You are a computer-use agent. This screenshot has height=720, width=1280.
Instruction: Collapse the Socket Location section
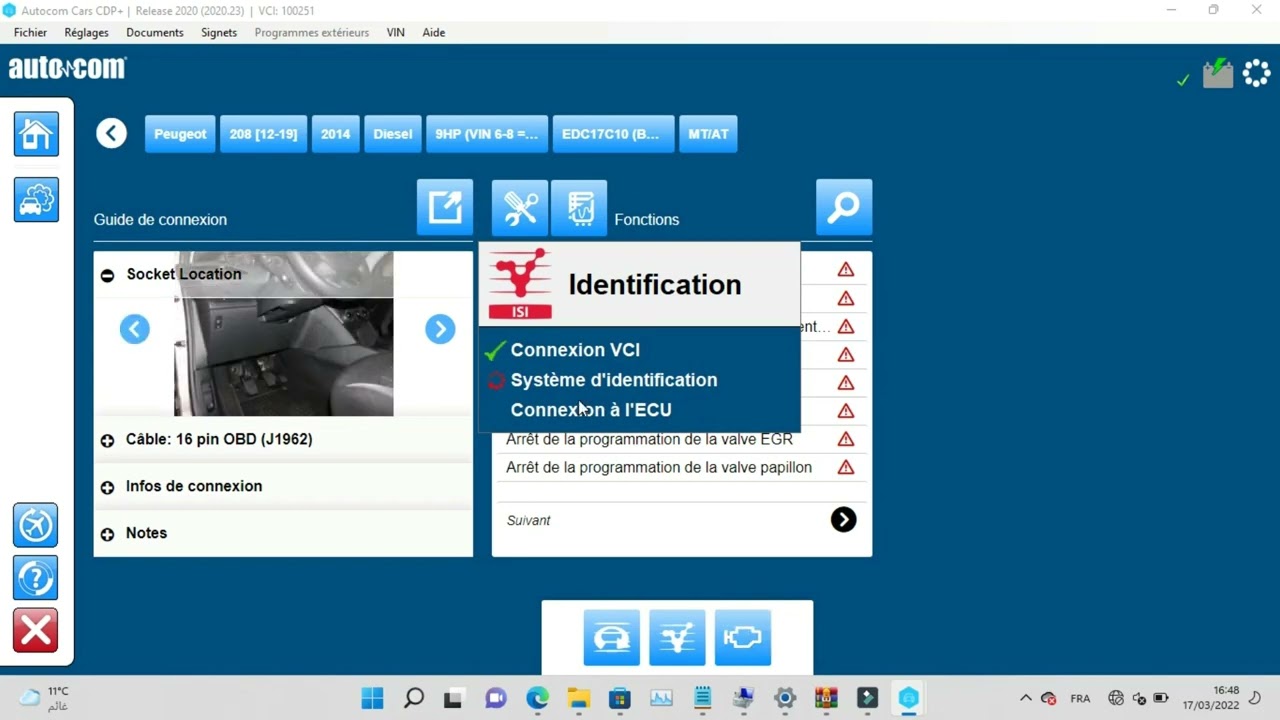point(107,275)
